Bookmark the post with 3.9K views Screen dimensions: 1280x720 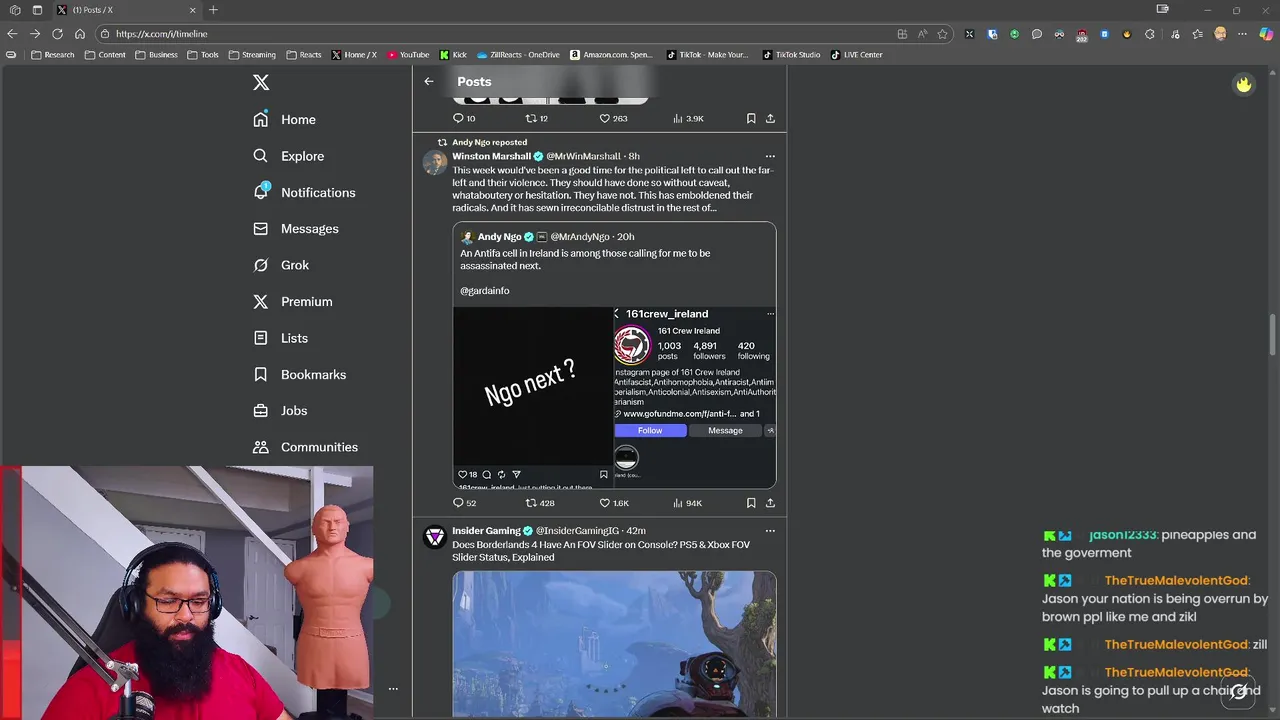tap(751, 118)
